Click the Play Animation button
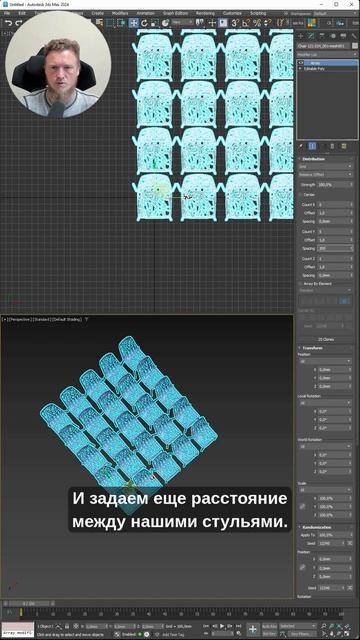360x640 pixels. [222, 626]
